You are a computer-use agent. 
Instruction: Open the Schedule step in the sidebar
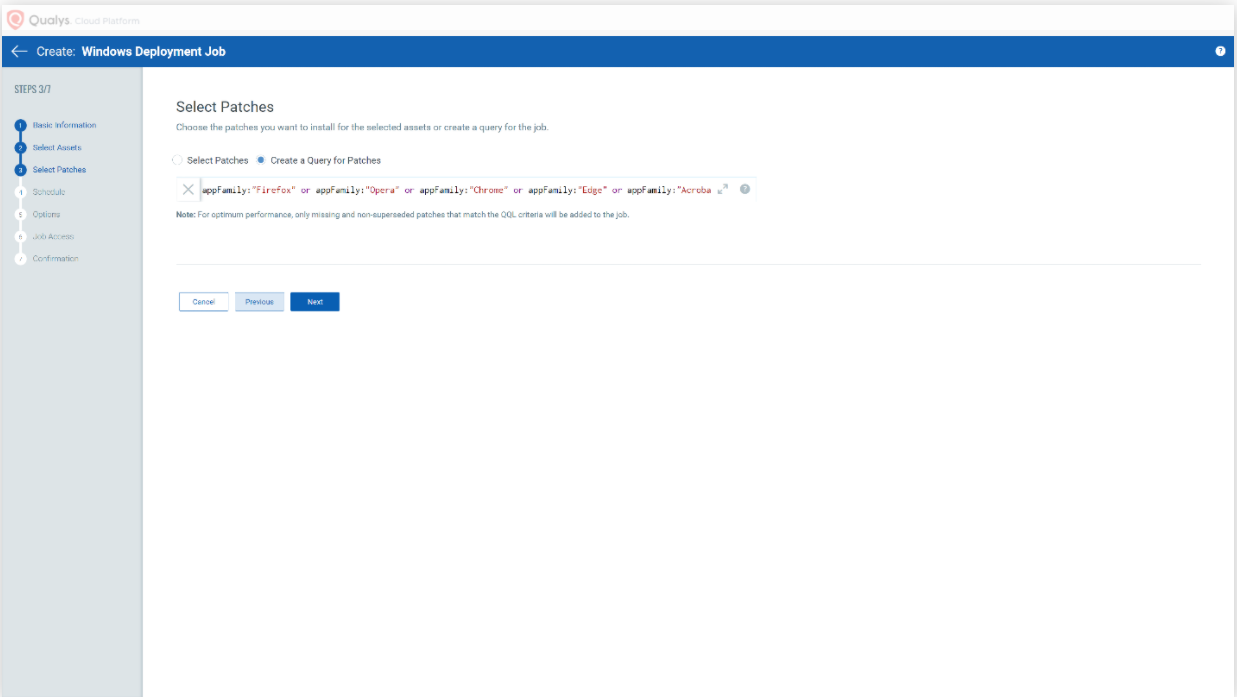pyautogui.click(x=49, y=192)
